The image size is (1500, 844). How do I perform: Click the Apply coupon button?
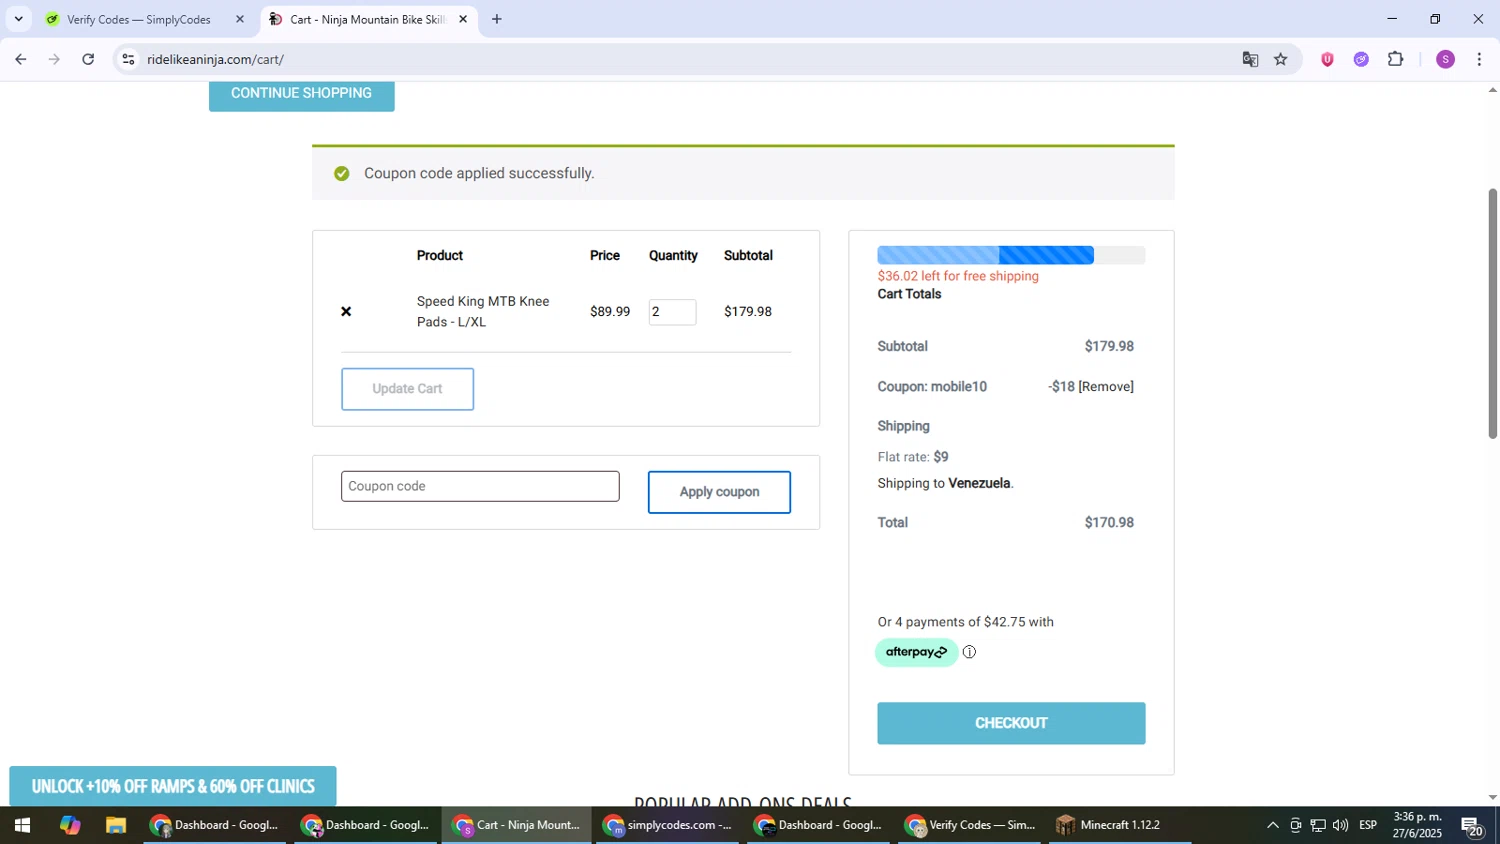[719, 492]
